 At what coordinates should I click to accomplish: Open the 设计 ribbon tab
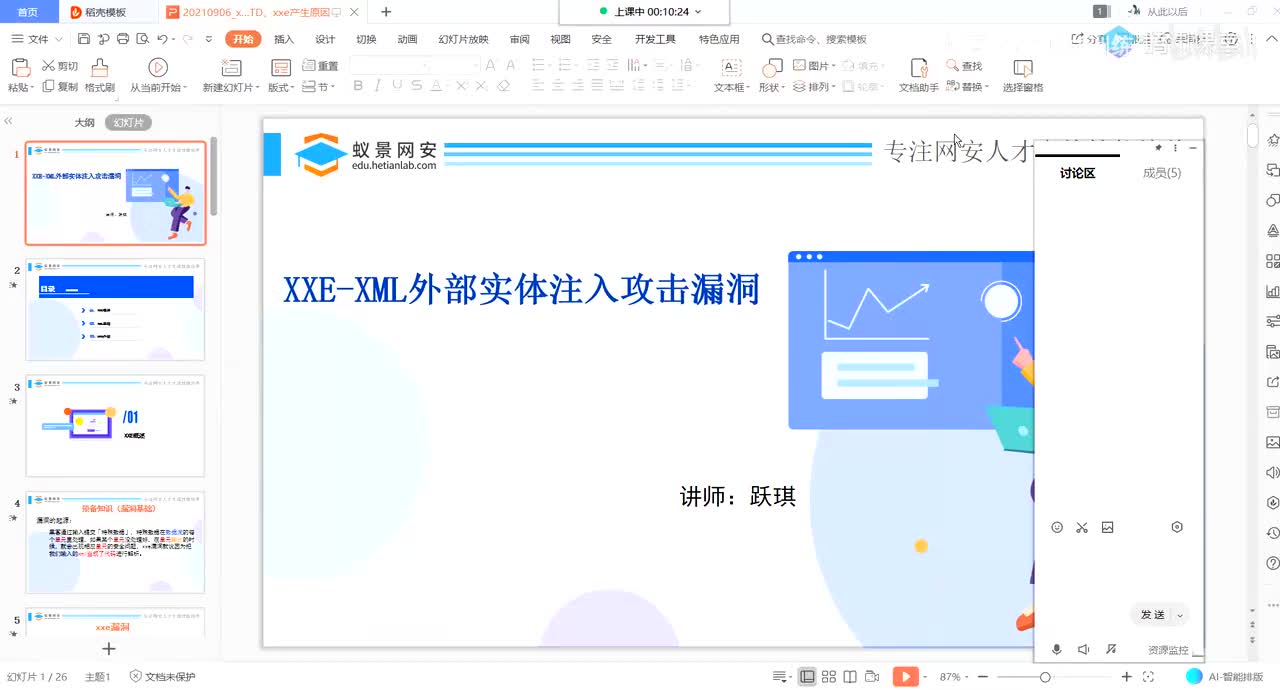pyautogui.click(x=325, y=39)
